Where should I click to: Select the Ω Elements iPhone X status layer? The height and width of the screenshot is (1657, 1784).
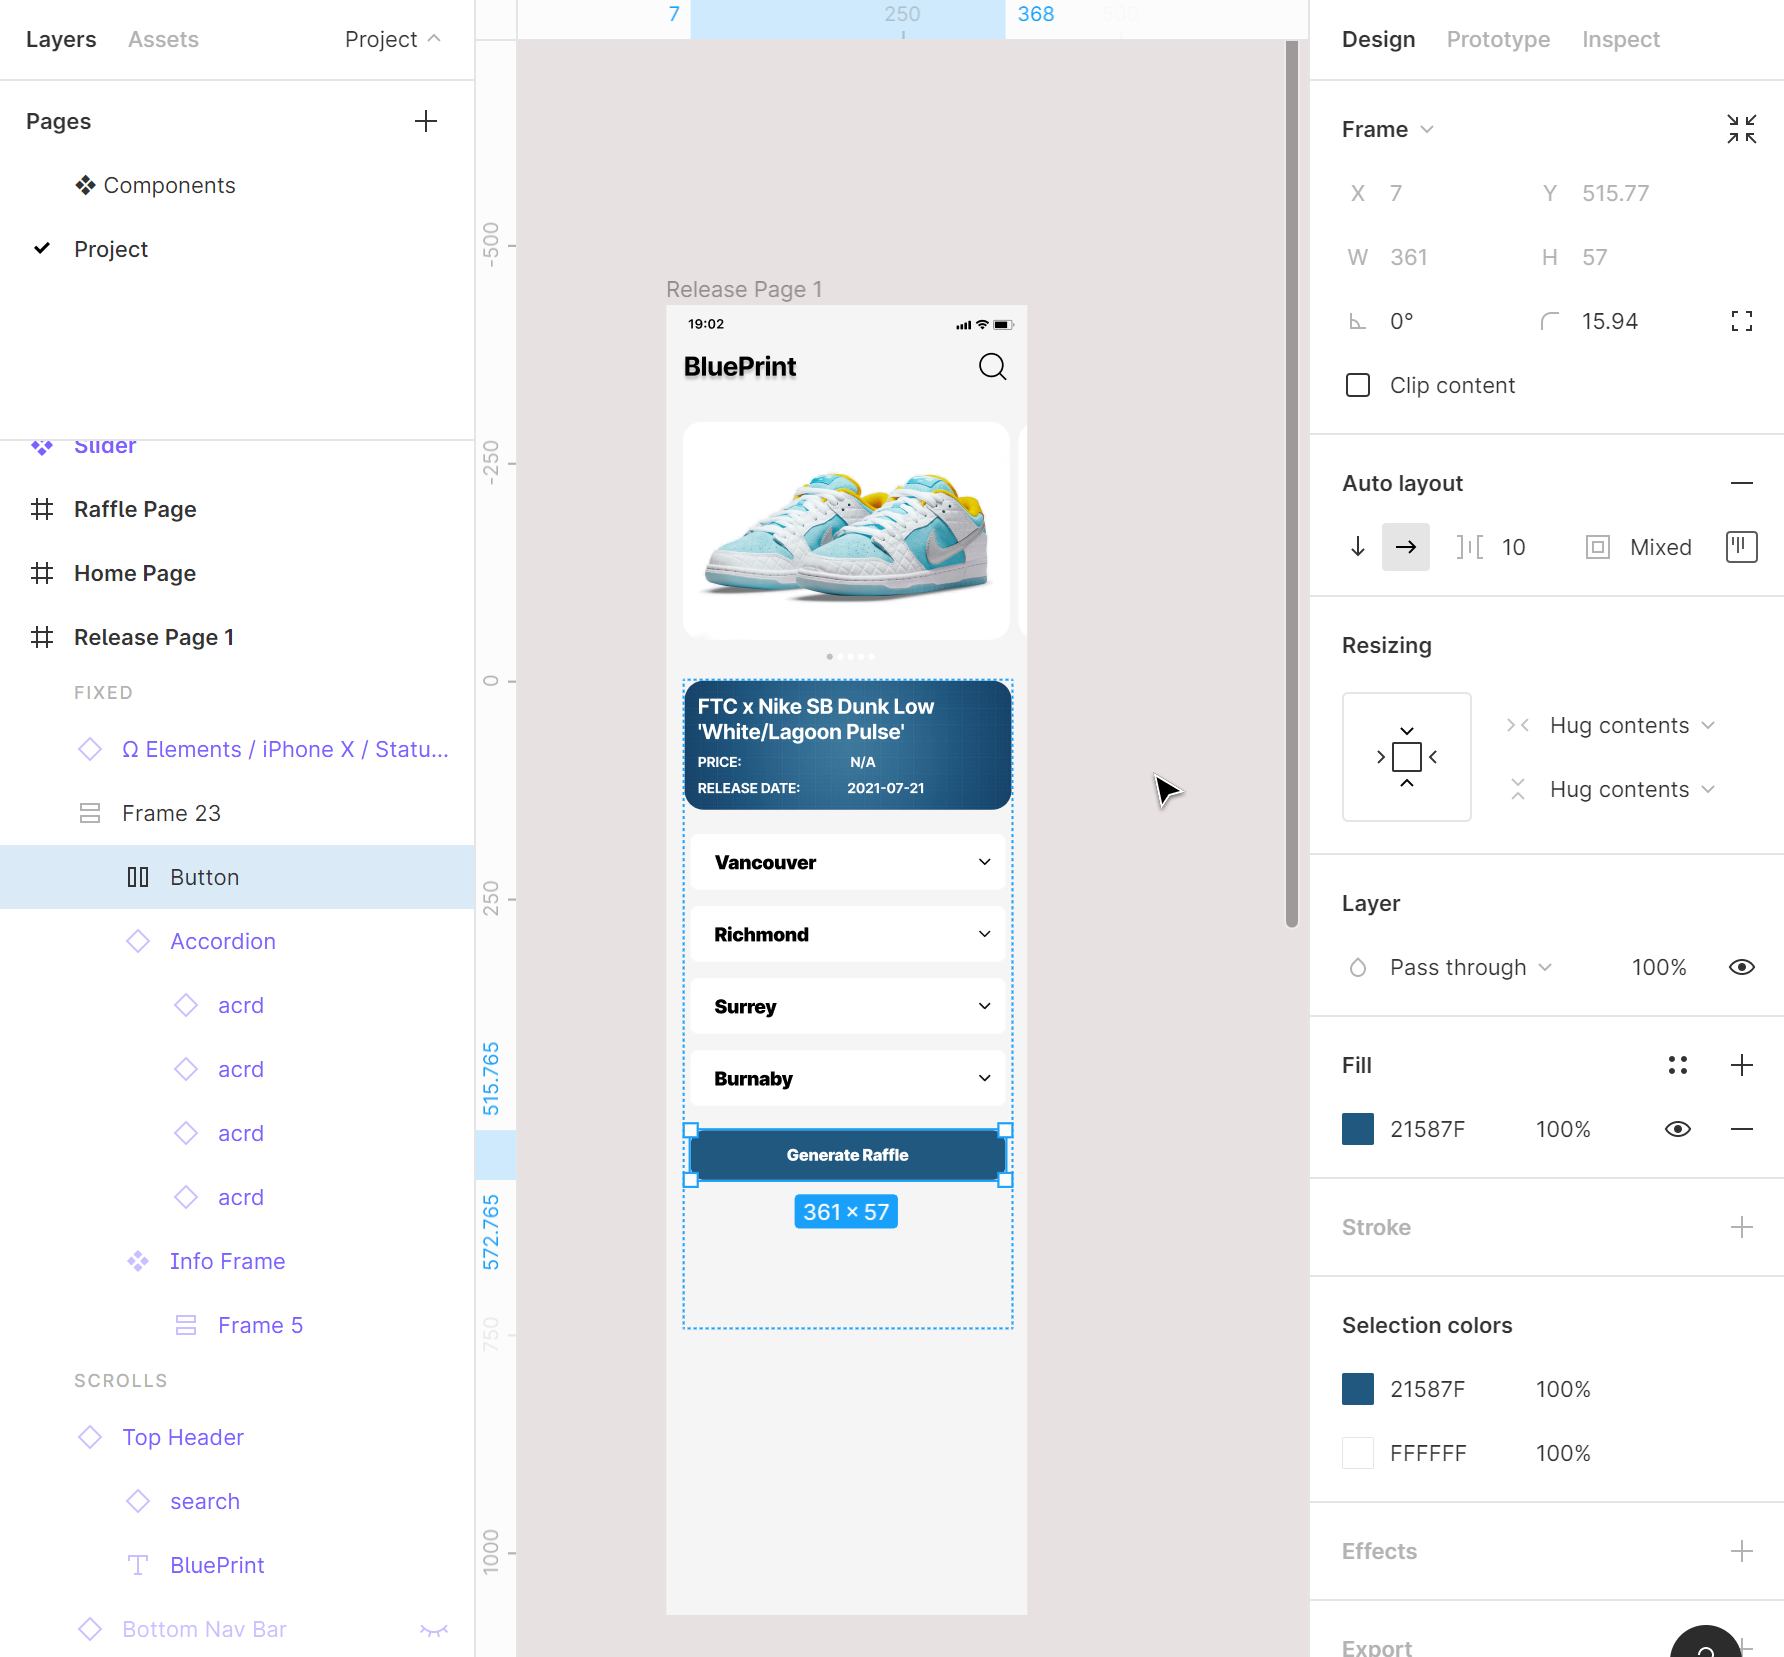click(285, 749)
